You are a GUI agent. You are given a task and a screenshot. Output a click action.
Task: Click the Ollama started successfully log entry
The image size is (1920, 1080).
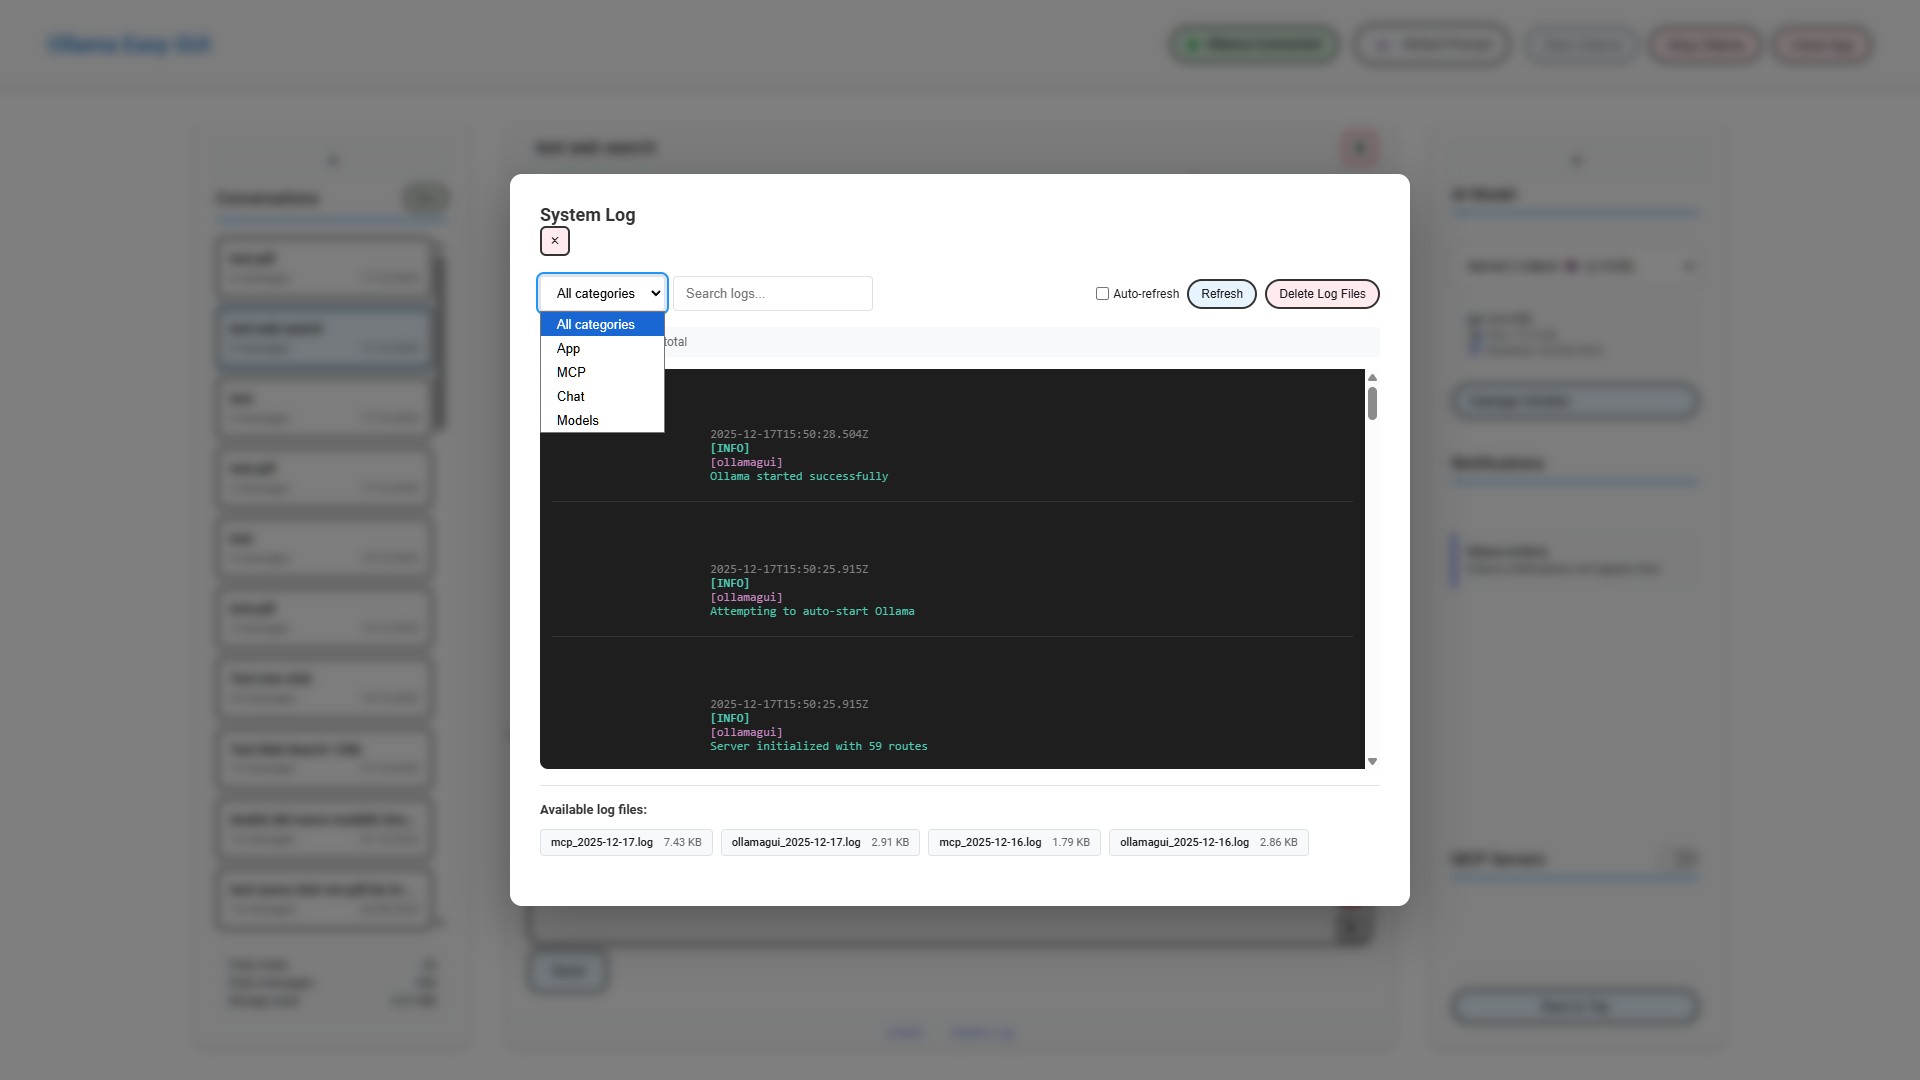[x=798, y=477]
